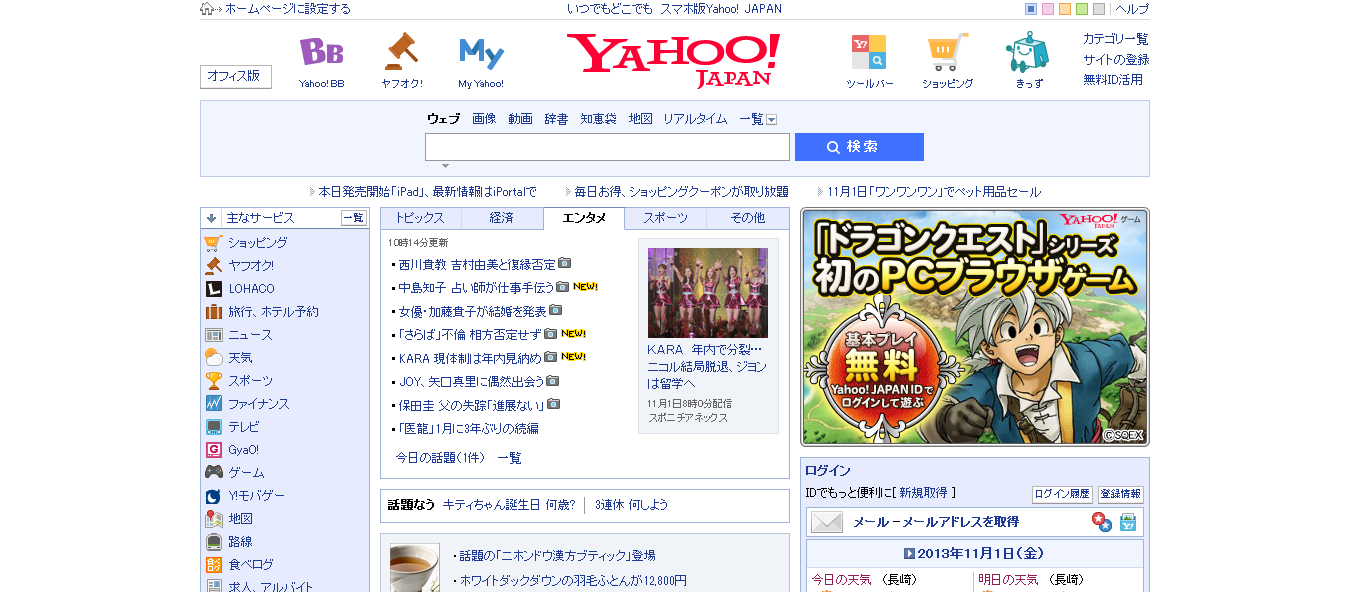Click the Yahoo! JAPAN logo
The image size is (1349, 592).
pyautogui.click(x=673, y=59)
